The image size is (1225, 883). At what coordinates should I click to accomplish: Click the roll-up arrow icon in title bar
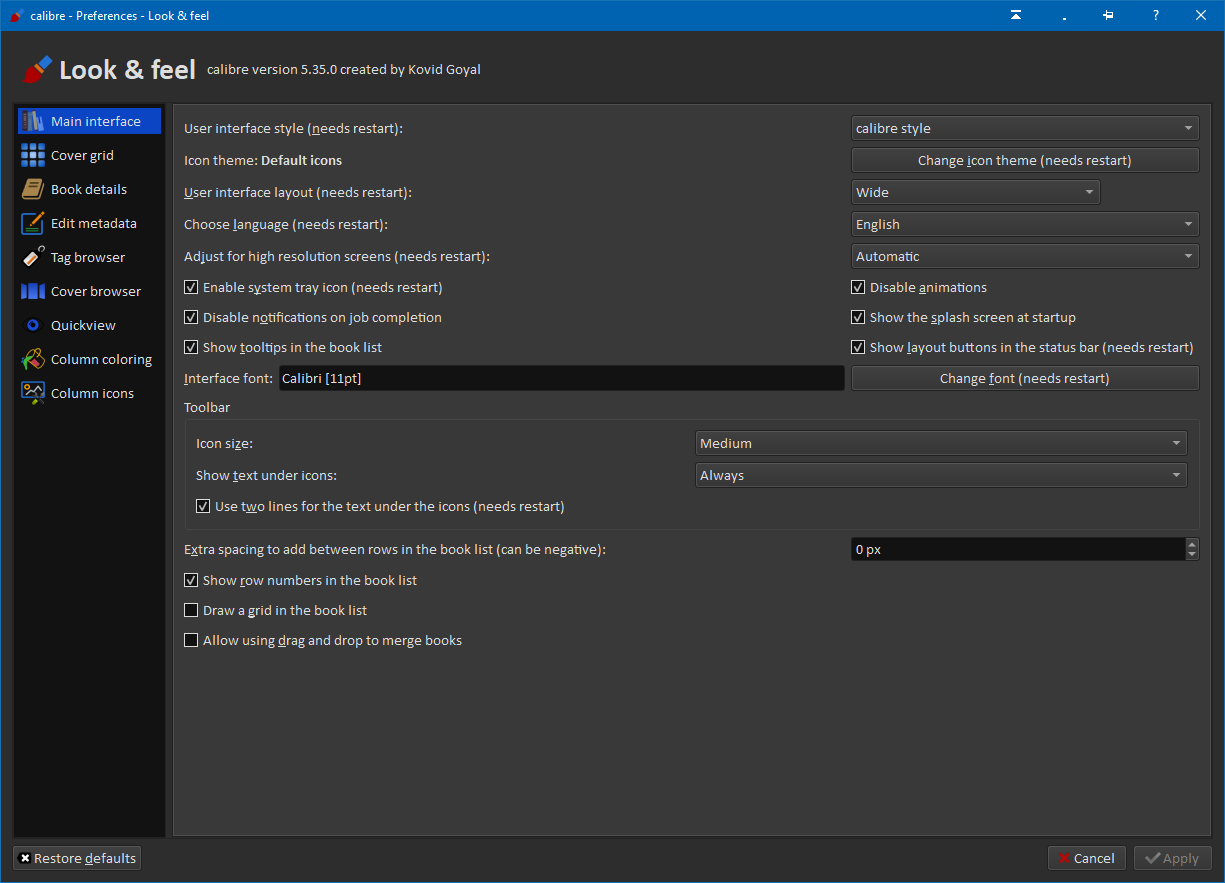pos(1016,15)
